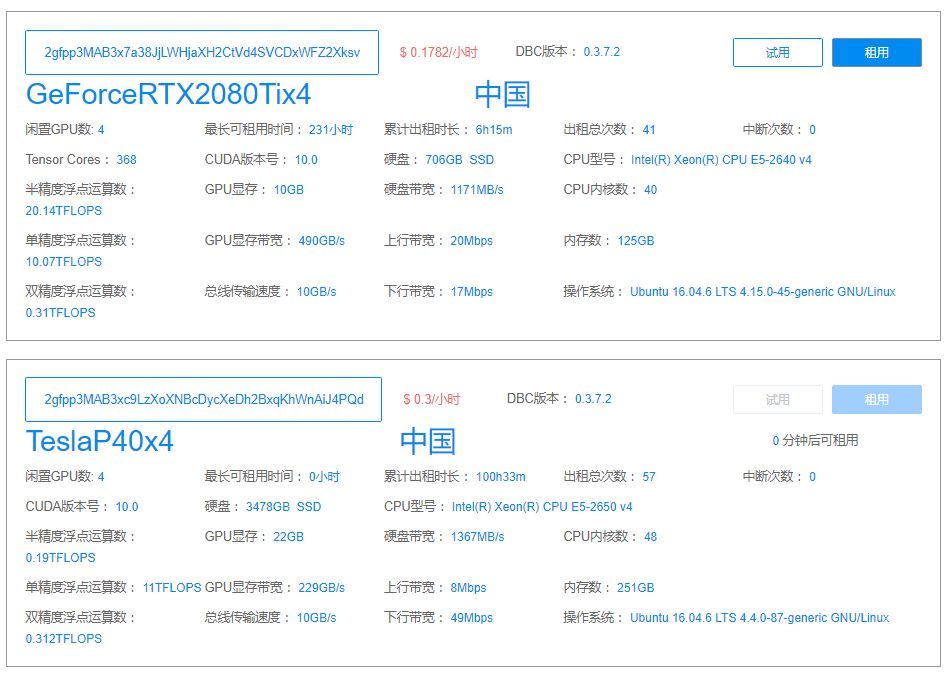Click the 0小时 max rental time value

pyautogui.click(x=325, y=477)
